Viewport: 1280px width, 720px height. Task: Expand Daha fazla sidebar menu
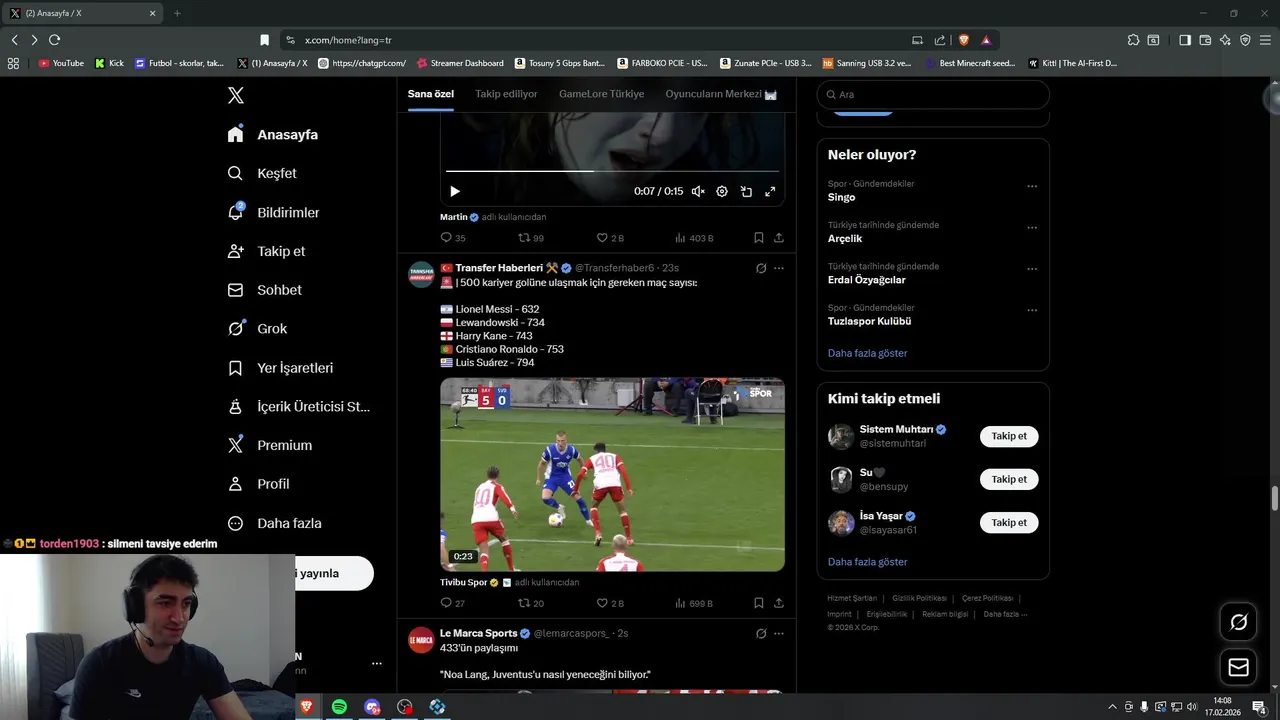pos(274,523)
